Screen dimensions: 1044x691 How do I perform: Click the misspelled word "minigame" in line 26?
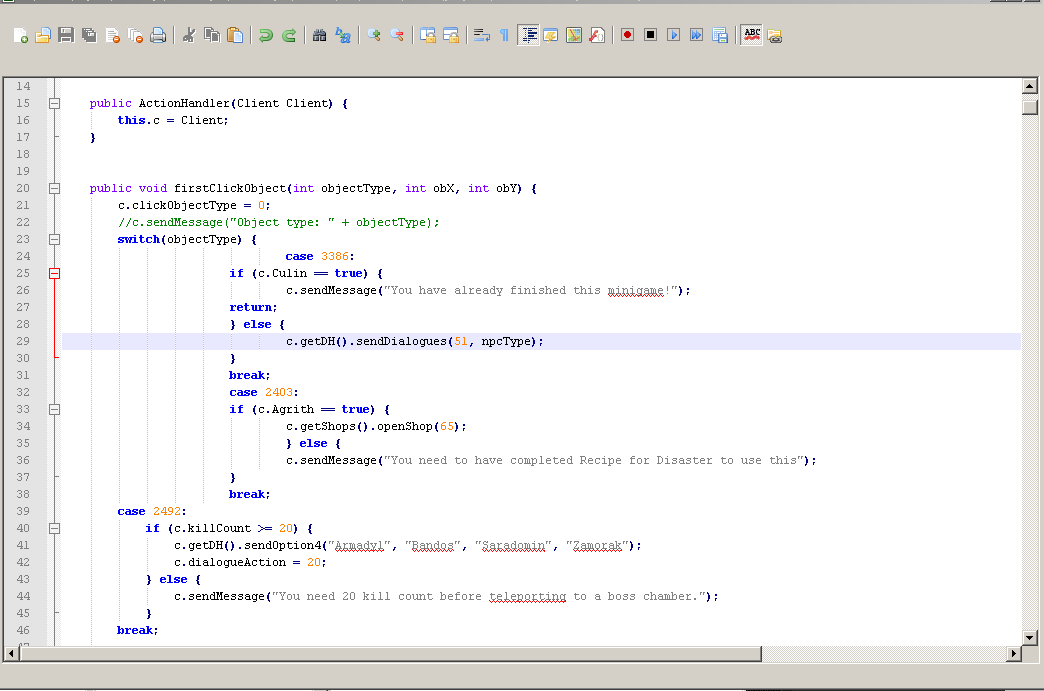pos(635,290)
